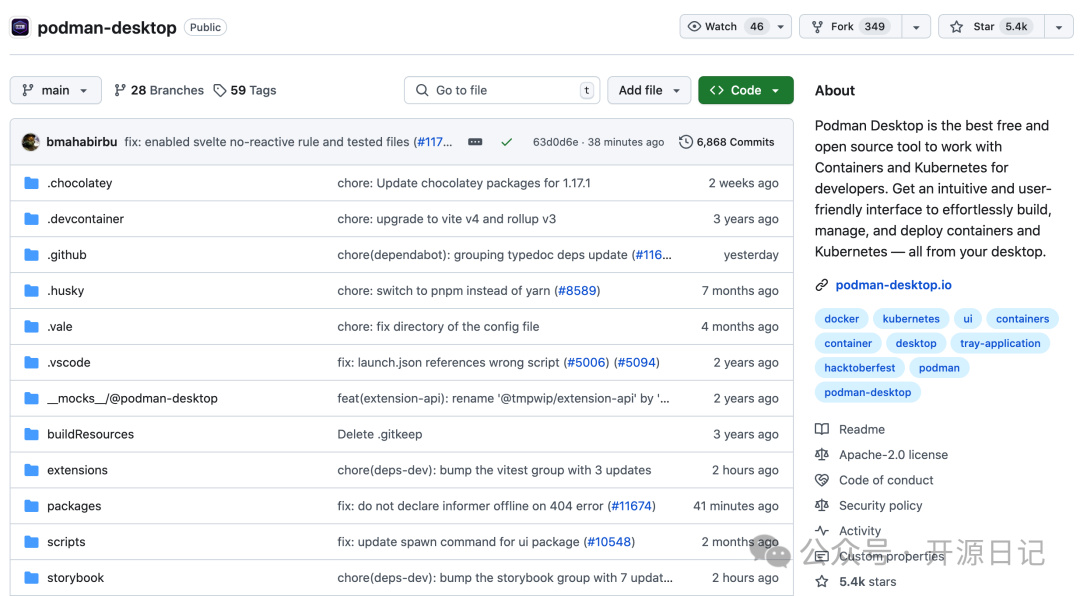Select the kubernetes topic tag
1080x596 pixels.
tap(911, 319)
